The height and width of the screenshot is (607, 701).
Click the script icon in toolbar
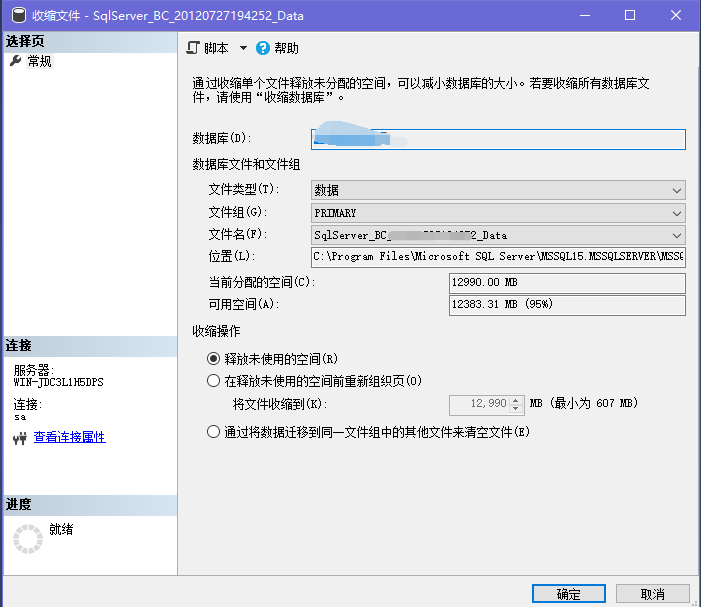[x=193, y=48]
